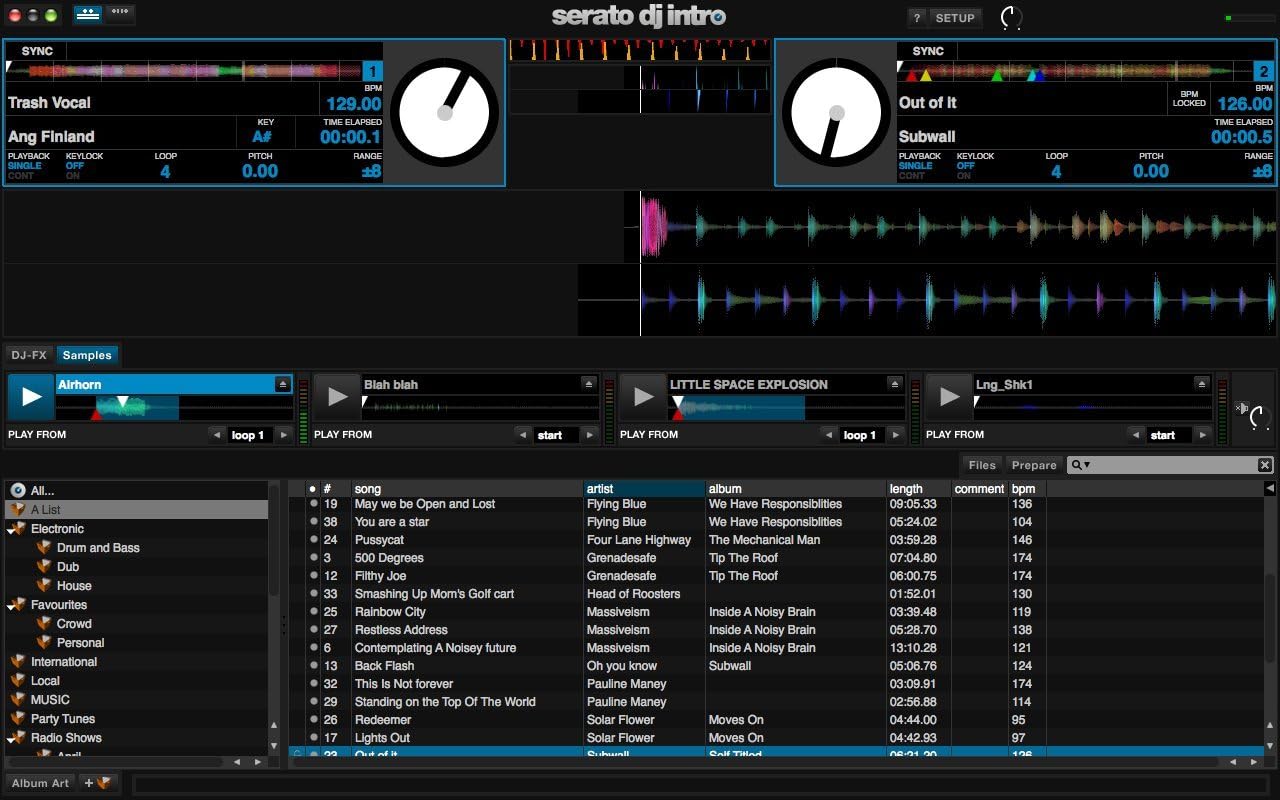Select the Drum and Bass crate
Screen dimensions: 1280x800
(98, 547)
